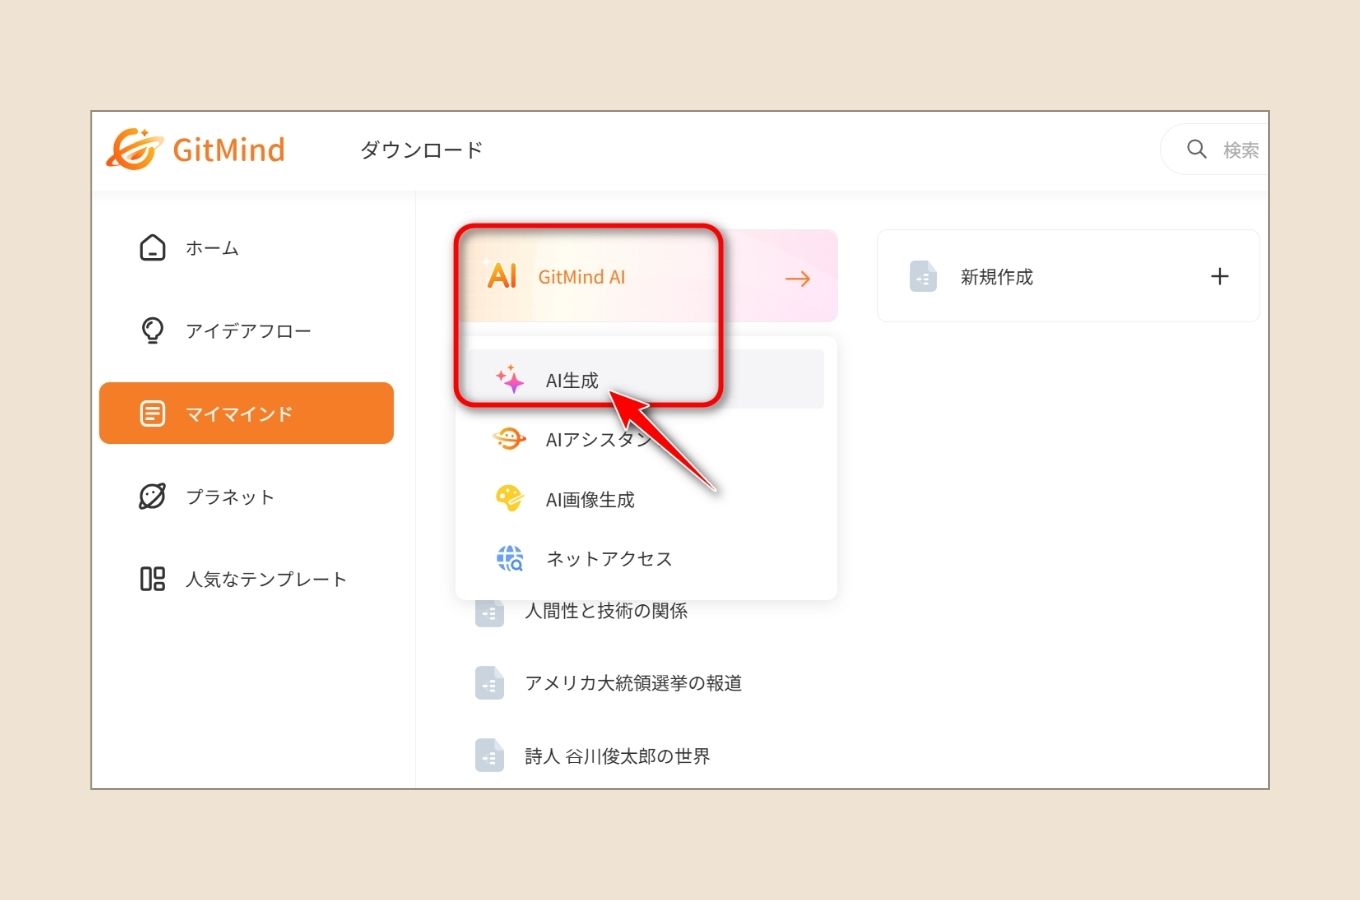Open file 詩人 谷川俊太郎の世界
Viewport: 1360px width, 900px height.
point(617,756)
